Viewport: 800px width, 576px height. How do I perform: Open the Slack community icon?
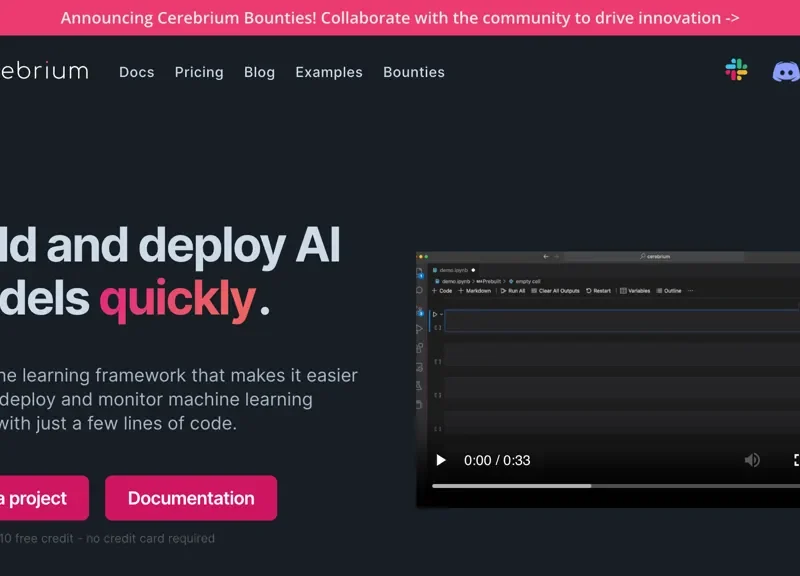(x=736, y=70)
